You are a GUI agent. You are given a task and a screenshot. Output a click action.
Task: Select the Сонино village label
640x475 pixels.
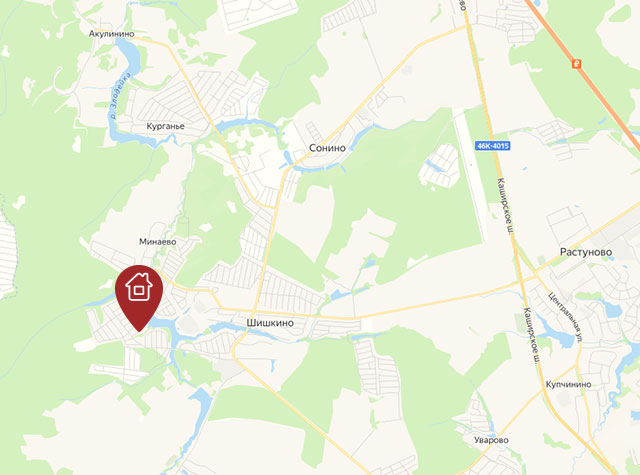[x=327, y=148]
